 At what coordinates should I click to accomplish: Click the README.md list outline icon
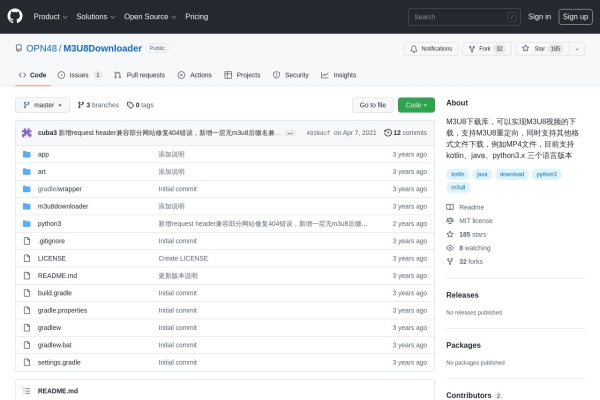pyautogui.click(x=26, y=390)
